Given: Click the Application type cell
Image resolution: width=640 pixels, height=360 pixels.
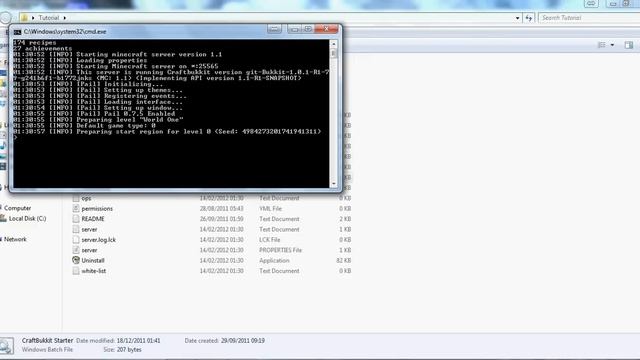Looking at the screenshot, I should click(274, 260).
